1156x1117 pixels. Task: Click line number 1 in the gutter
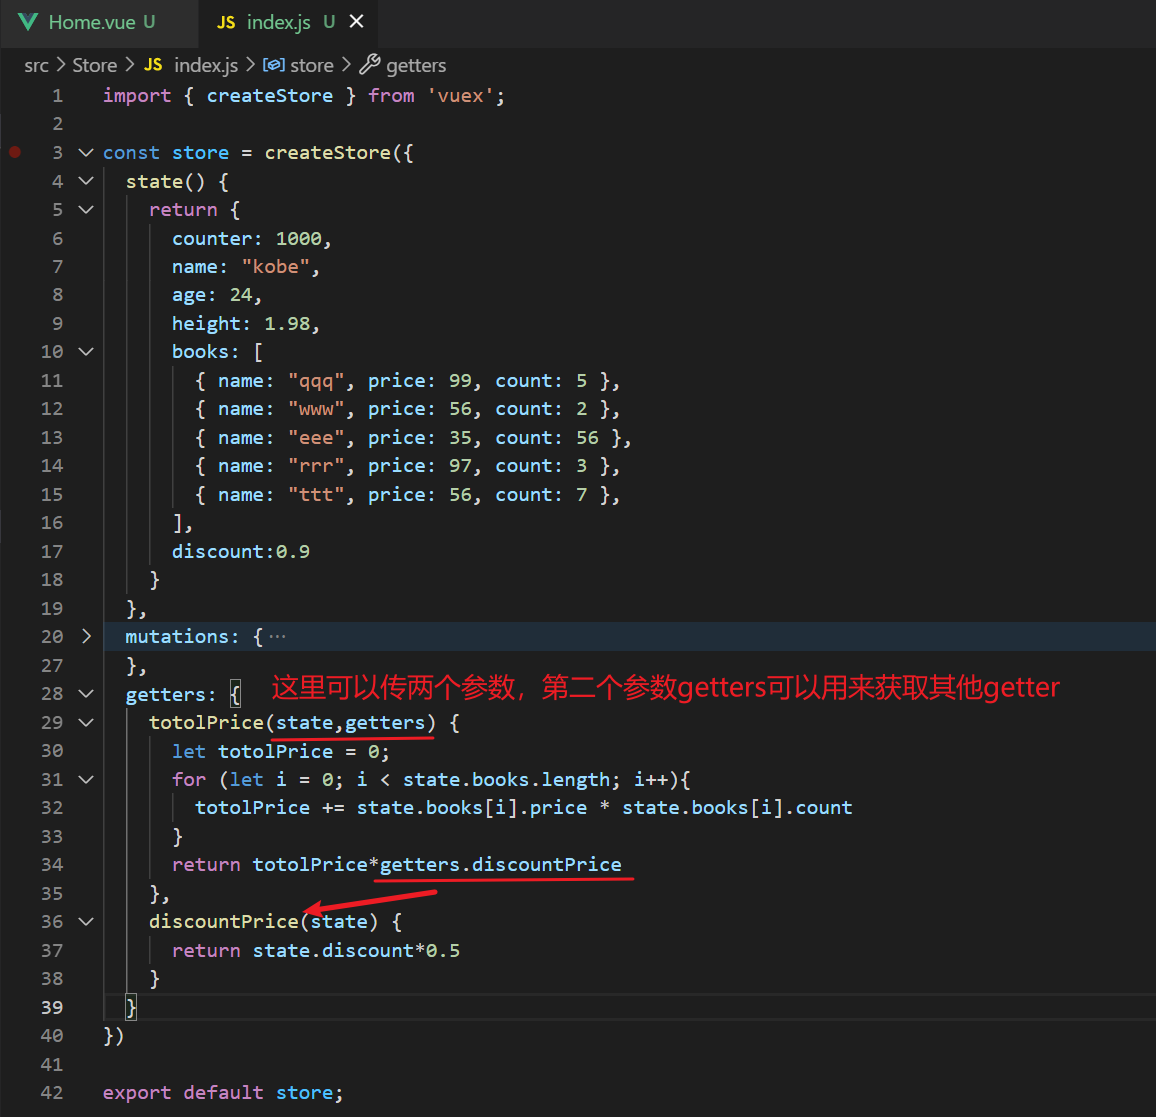click(58, 96)
